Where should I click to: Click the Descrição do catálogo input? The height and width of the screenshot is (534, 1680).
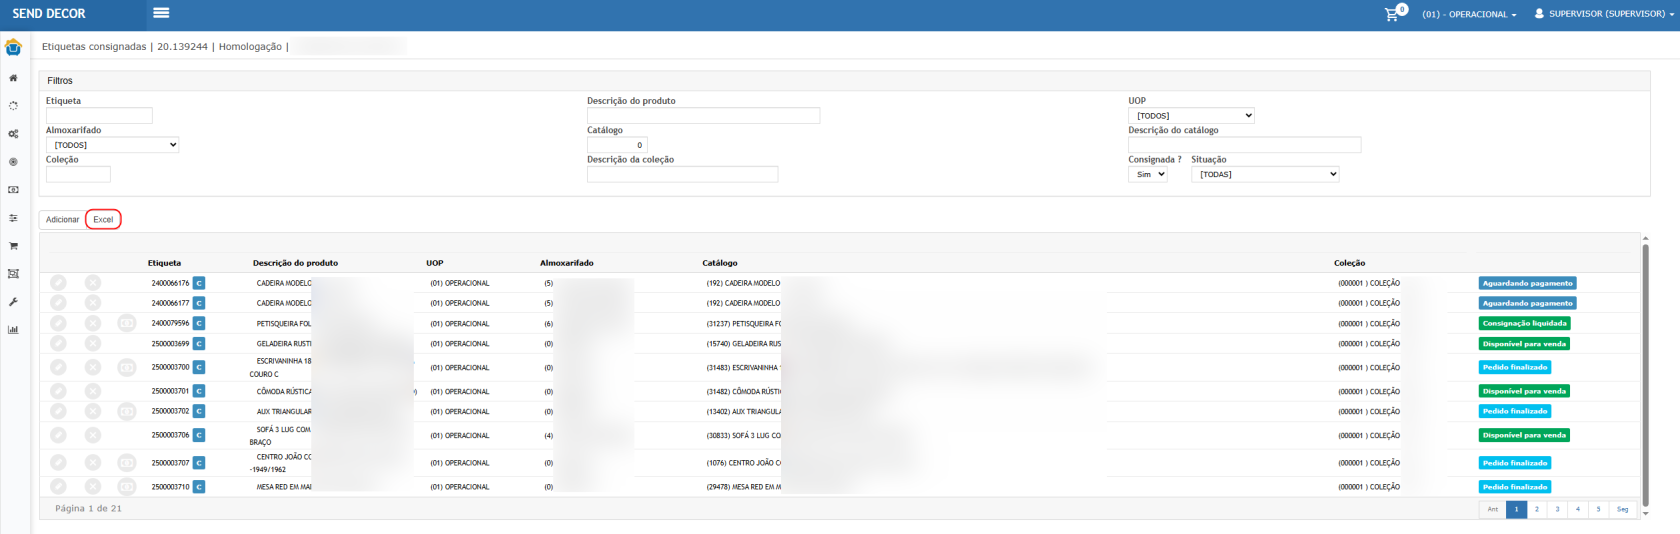pyautogui.click(x=1244, y=145)
